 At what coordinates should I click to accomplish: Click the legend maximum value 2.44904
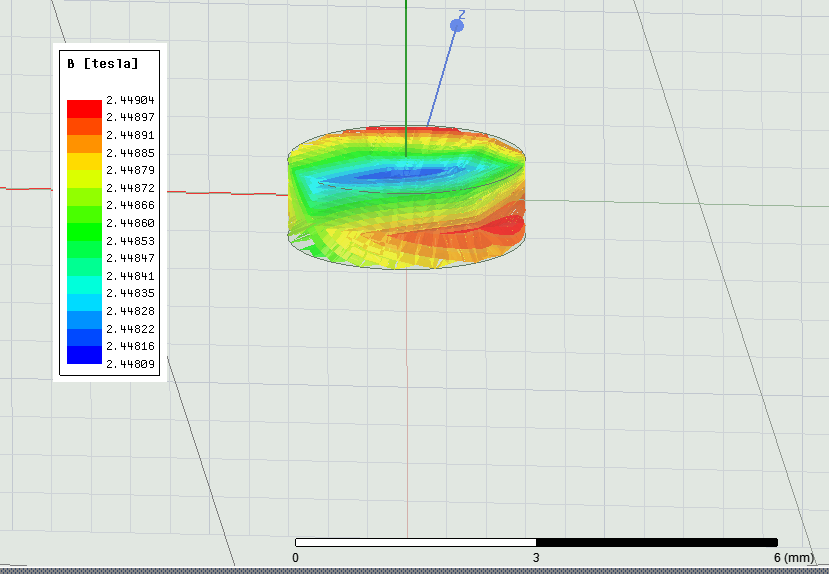point(131,100)
